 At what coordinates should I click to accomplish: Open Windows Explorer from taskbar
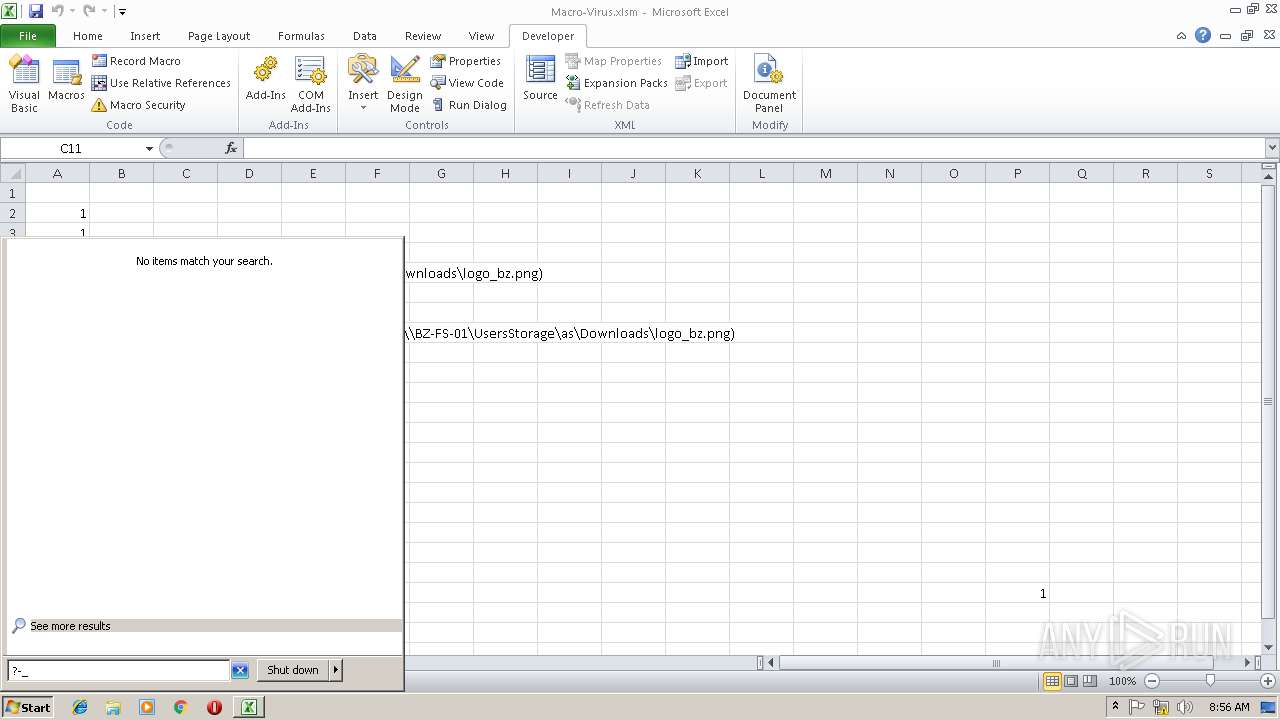[x=113, y=707]
